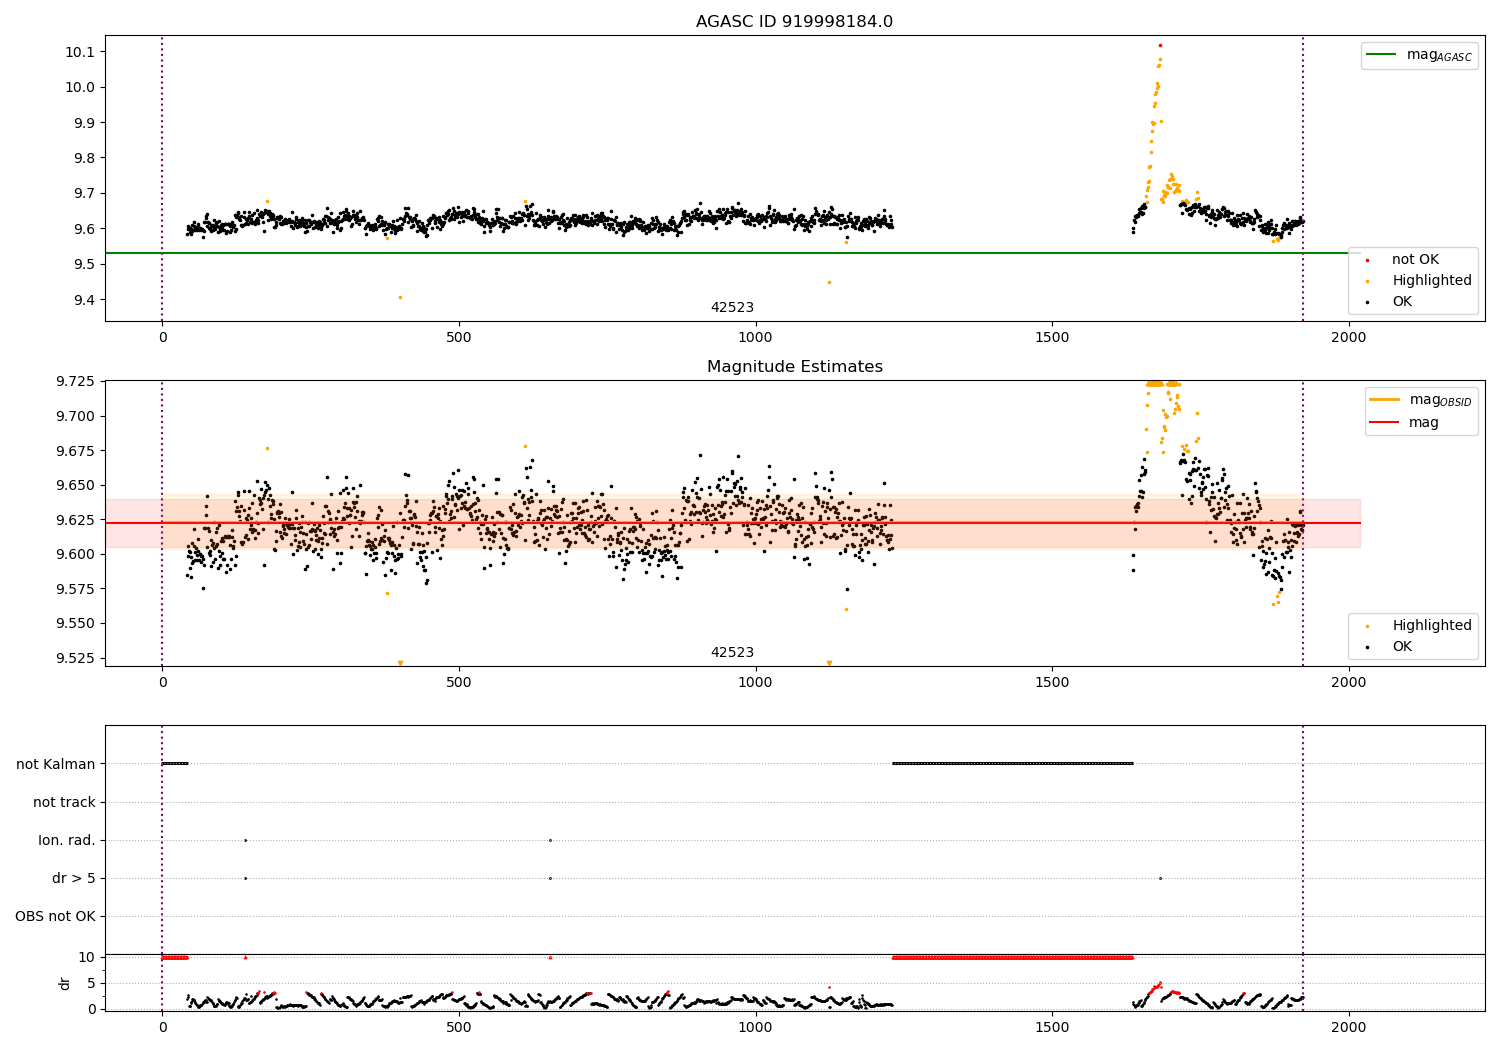Click the long 'not Kalman' segment between 1250 and 1650
1500x1050 pixels.
[x=1013, y=764]
